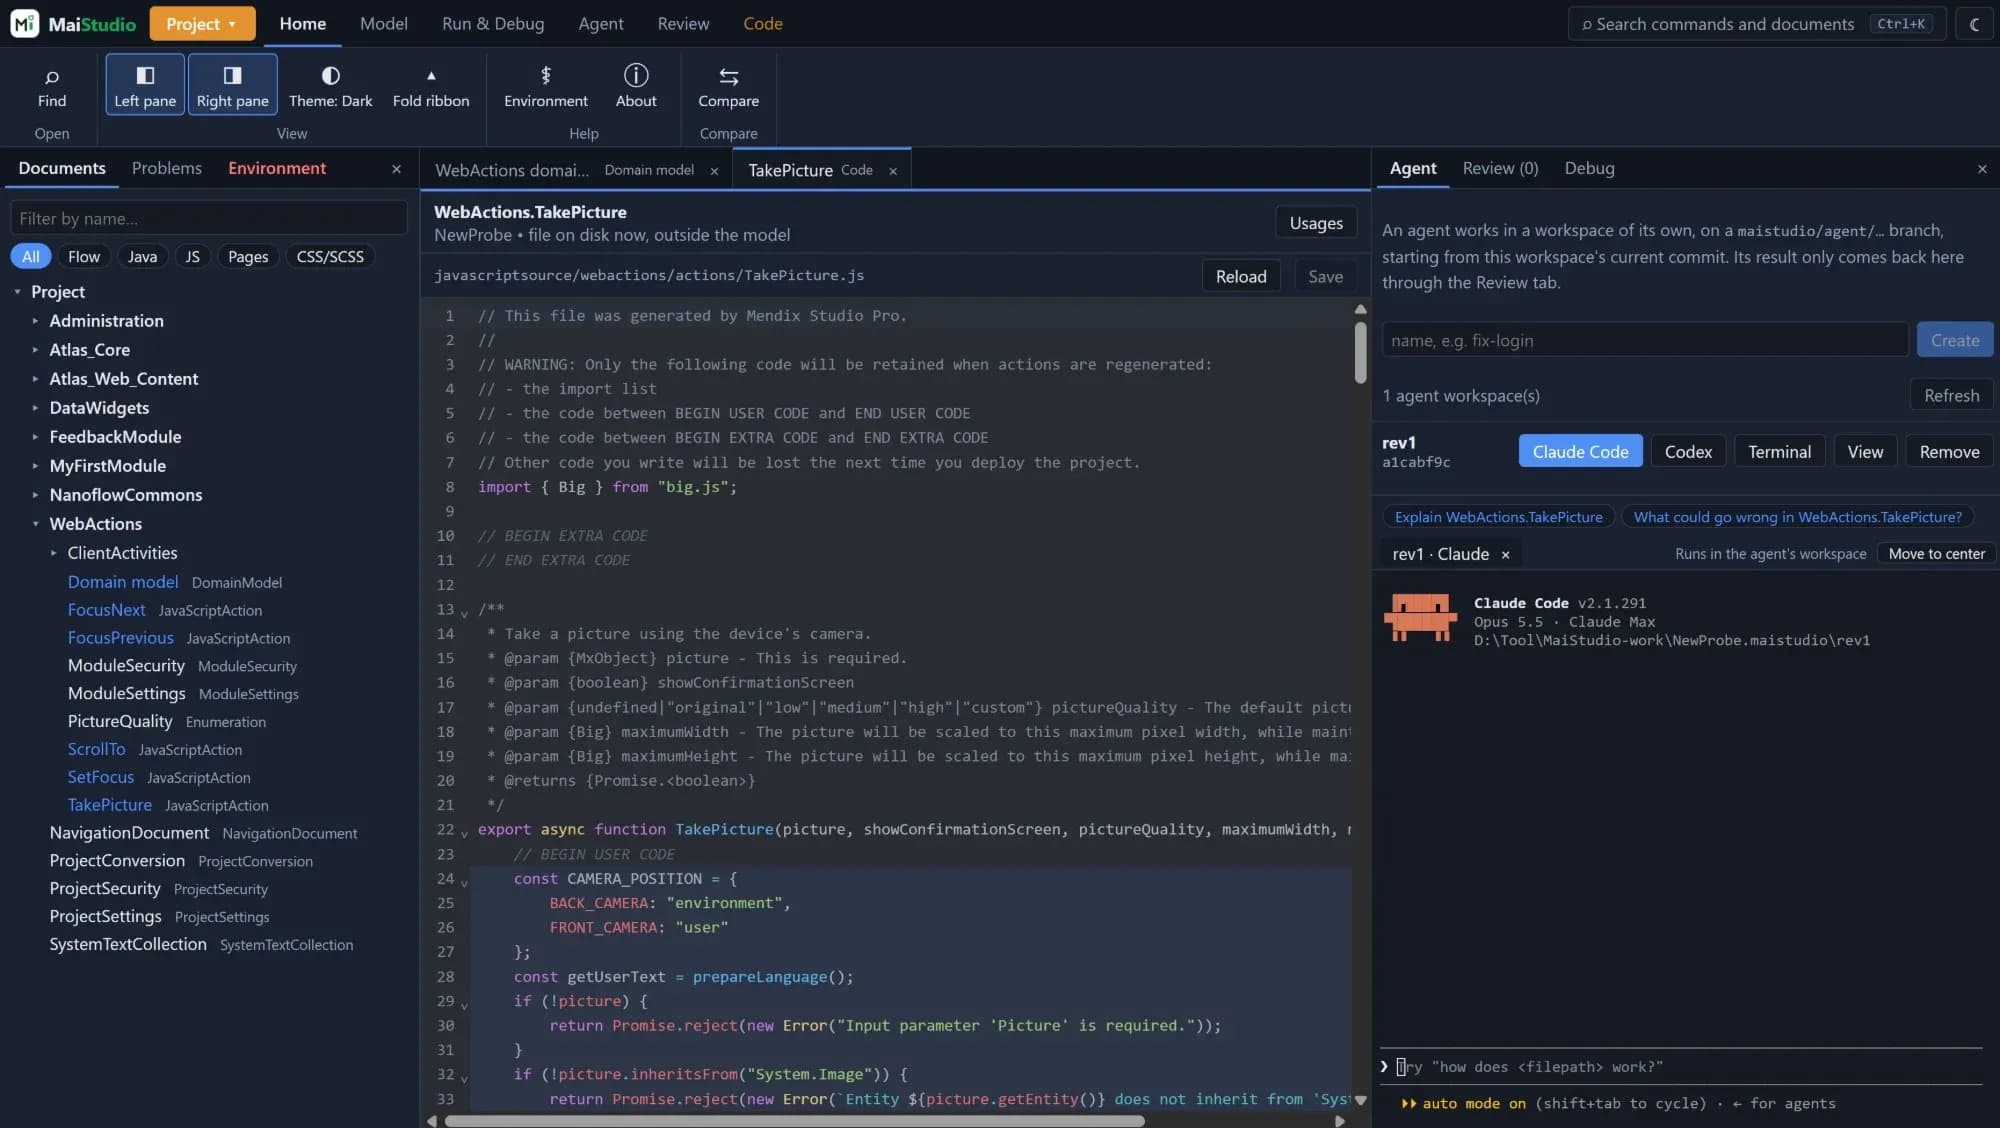Open the Run & Debug tab
This screenshot has width=2000, height=1128.
click(493, 23)
